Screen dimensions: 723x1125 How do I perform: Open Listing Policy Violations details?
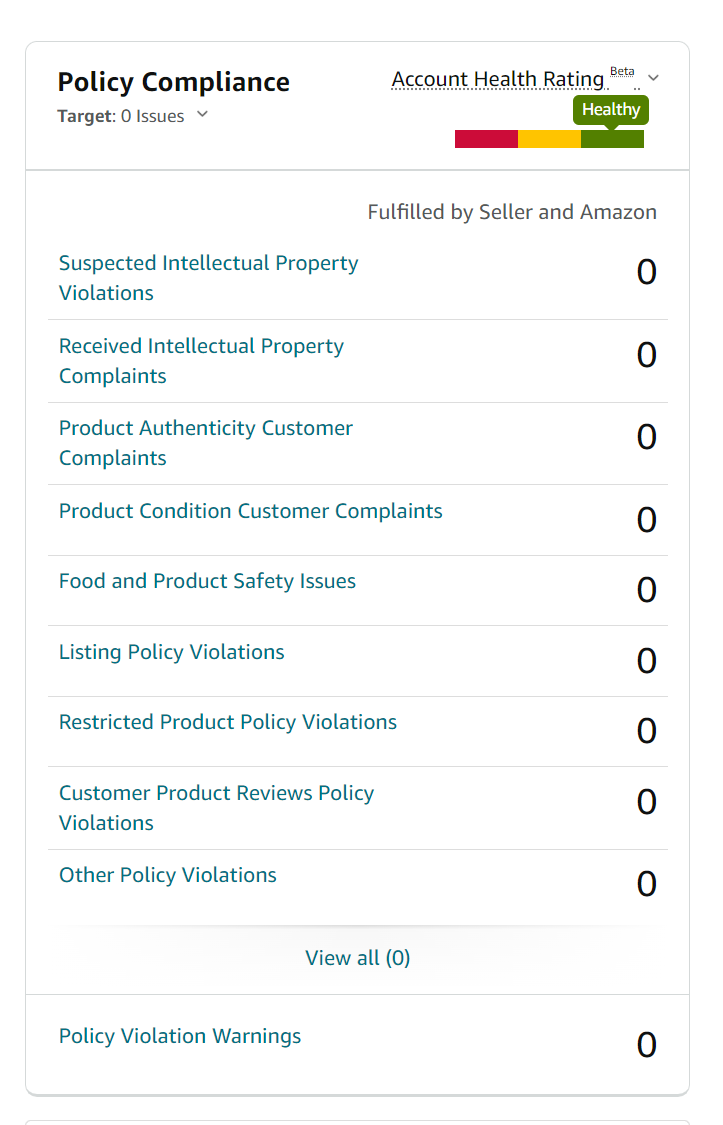[171, 651]
